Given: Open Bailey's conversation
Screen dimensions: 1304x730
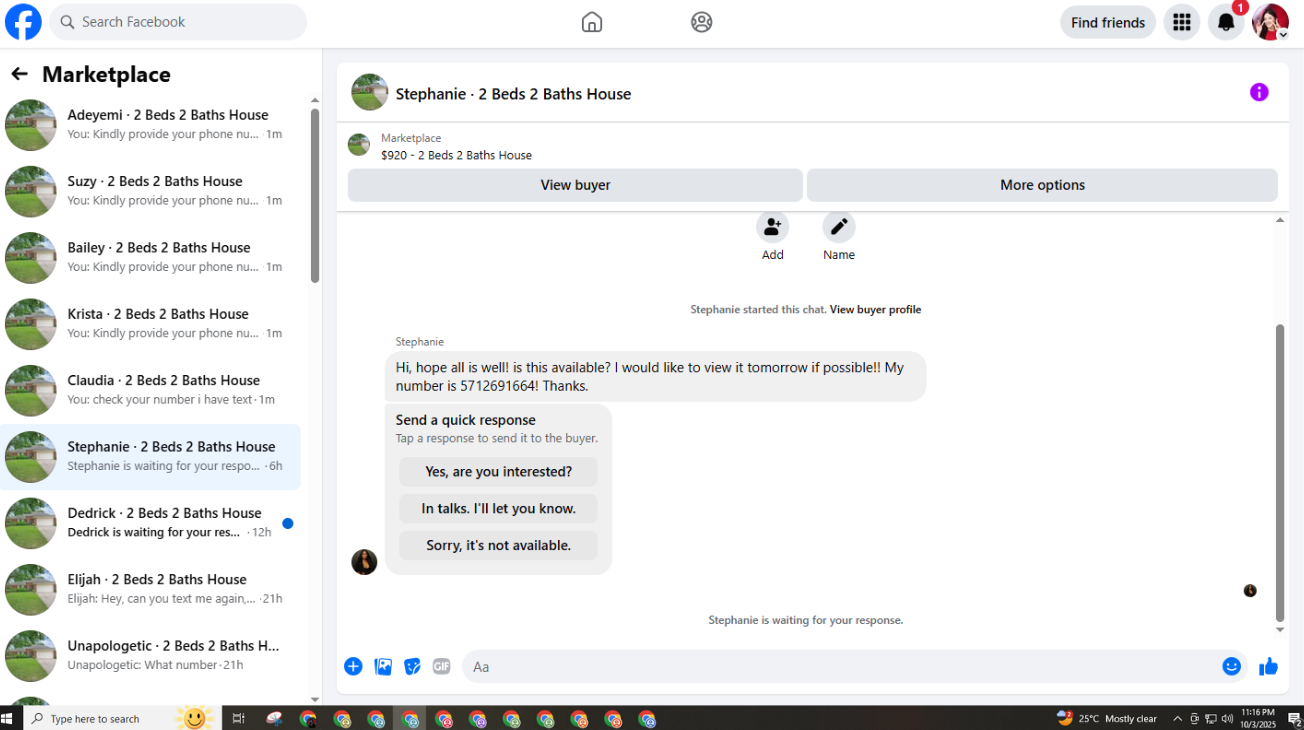Looking at the screenshot, I should pos(150,258).
